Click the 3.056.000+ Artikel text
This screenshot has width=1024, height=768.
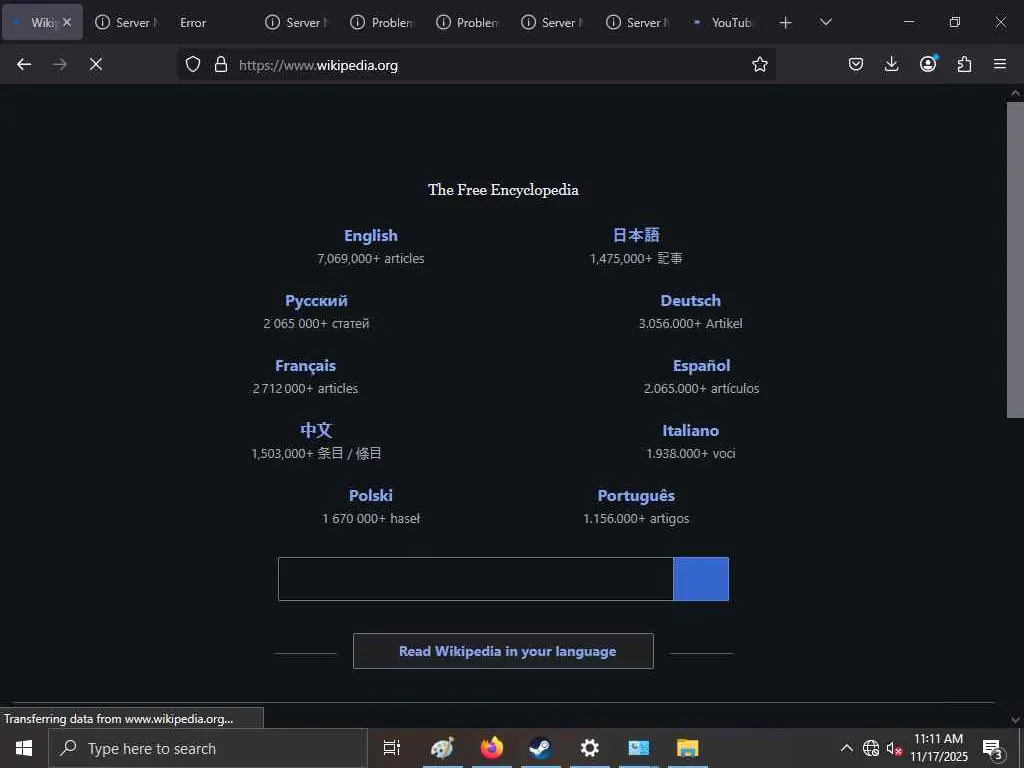690,323
